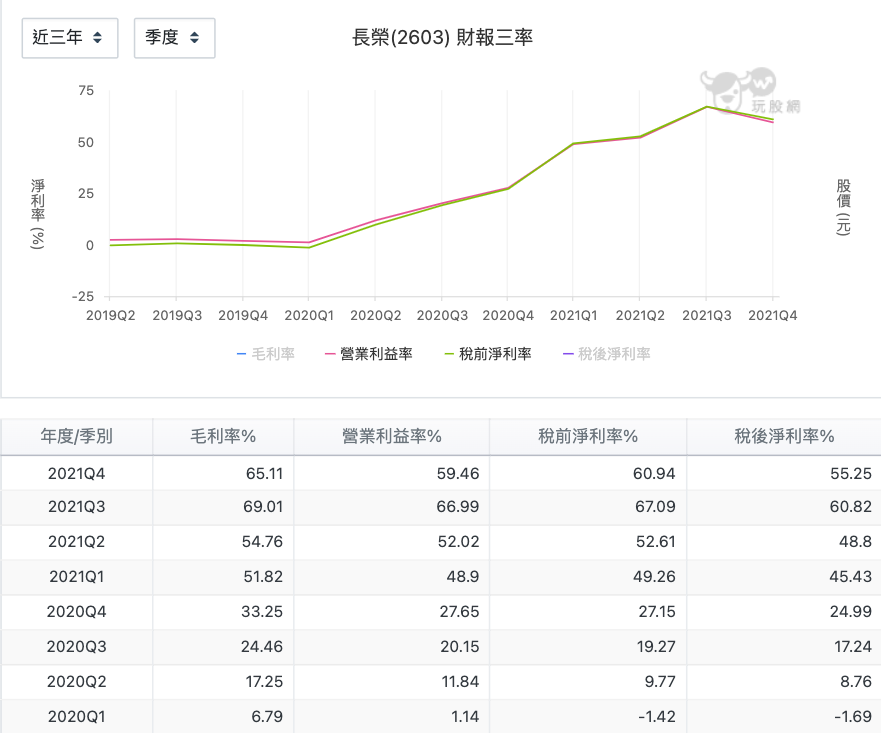Screen dimensions: 881x733
Task: Click the 稅前淨利率% column header
Action: point(588,436)
